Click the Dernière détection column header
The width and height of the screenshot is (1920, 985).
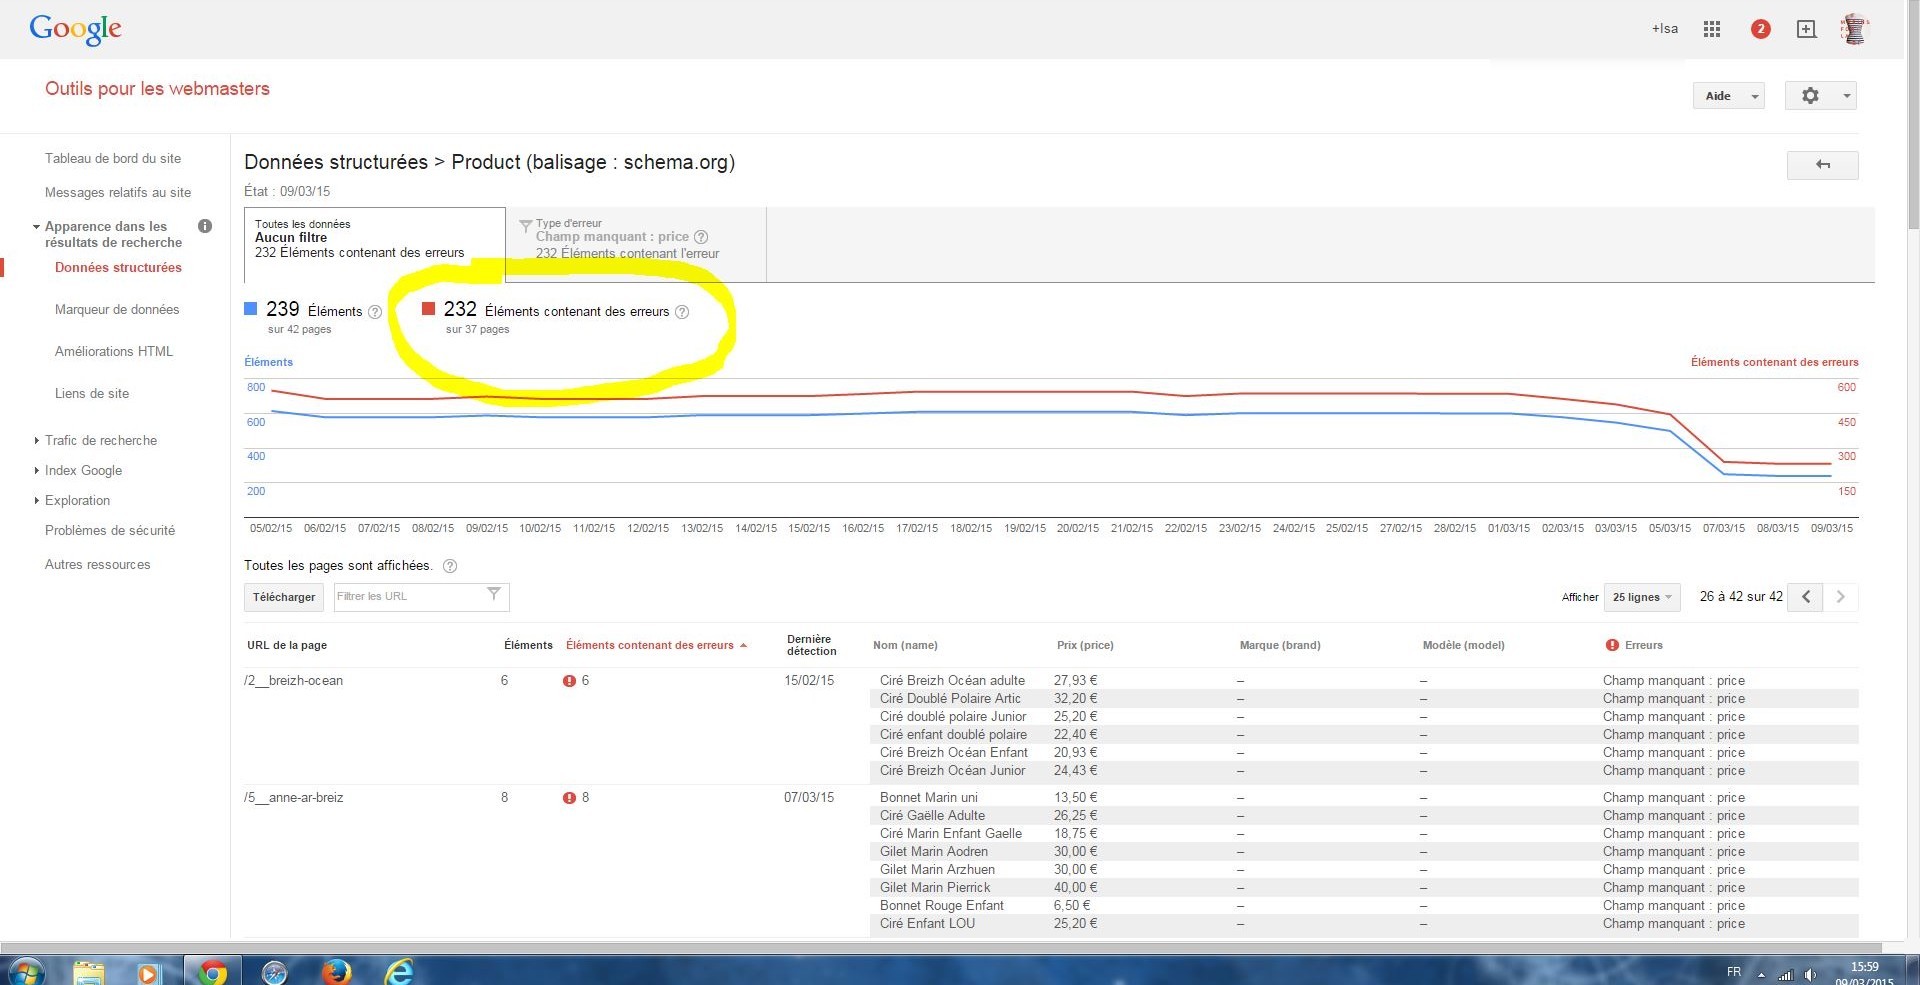pyautogui.click(x=811, y=645)
